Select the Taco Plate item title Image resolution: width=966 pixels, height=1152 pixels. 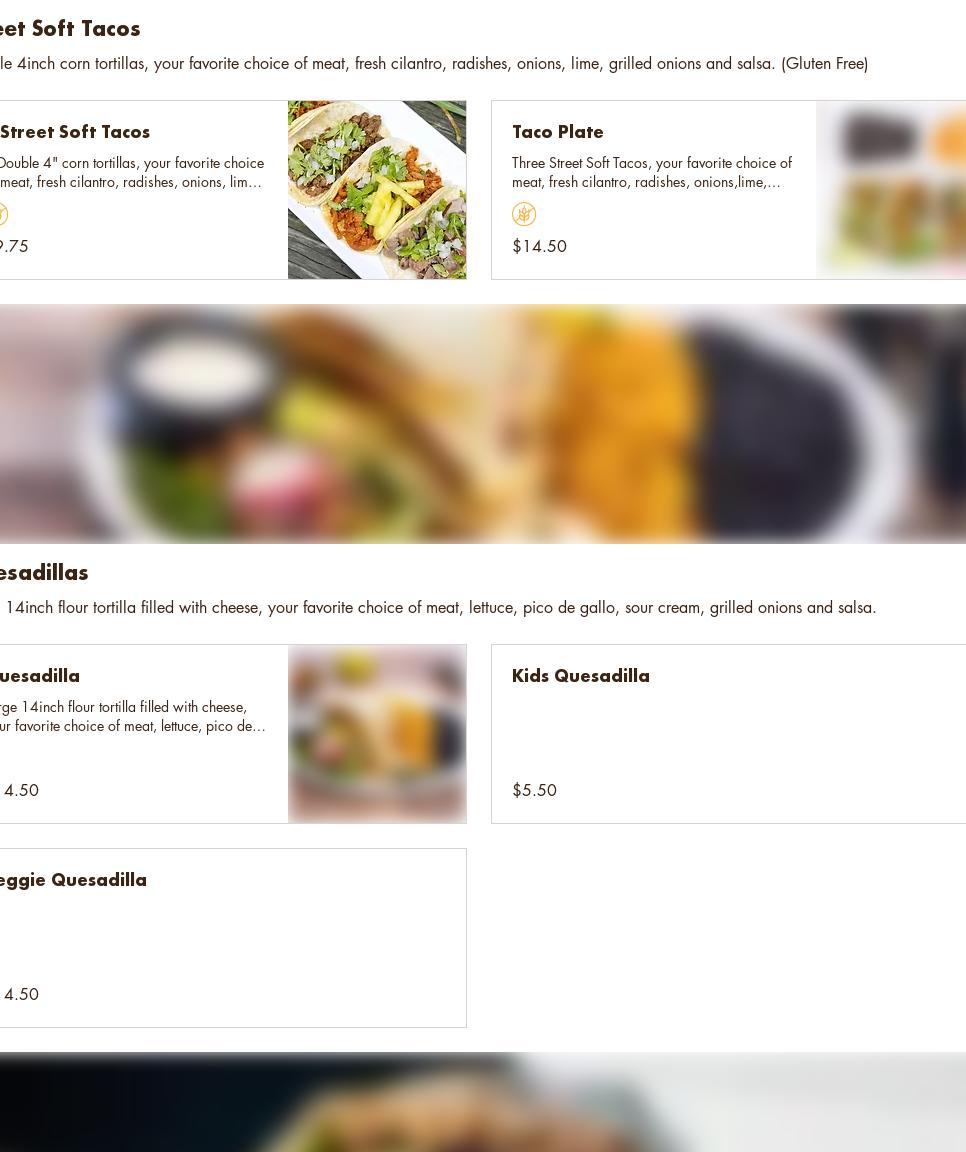[558, 132]
